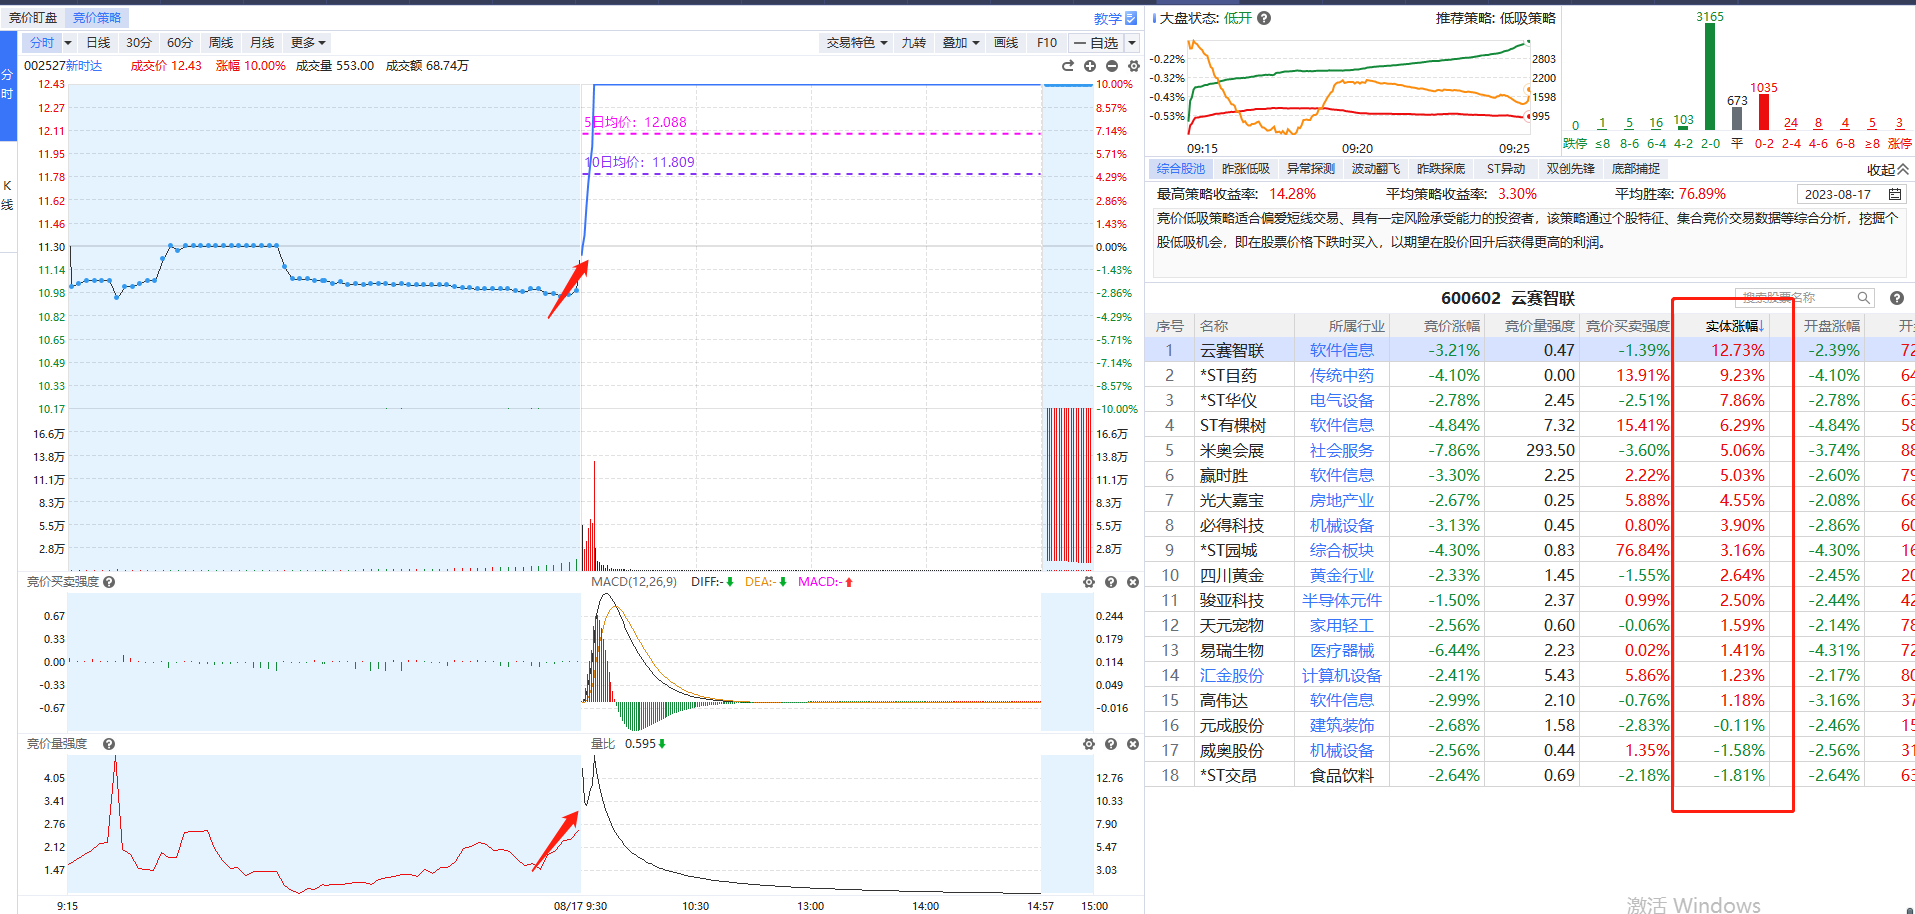
Task: Select 底部捕捉 strategy tab
Action: [x=1636, y=169]
